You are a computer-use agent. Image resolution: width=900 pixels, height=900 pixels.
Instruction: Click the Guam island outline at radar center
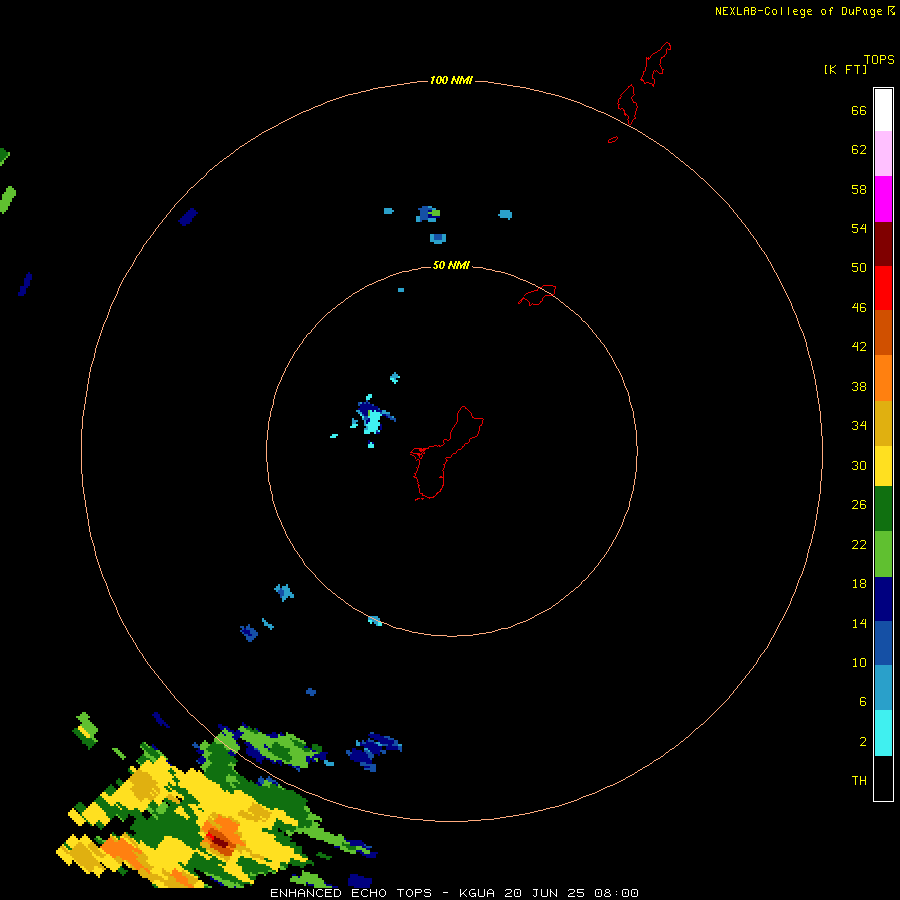tap(447, 453)
